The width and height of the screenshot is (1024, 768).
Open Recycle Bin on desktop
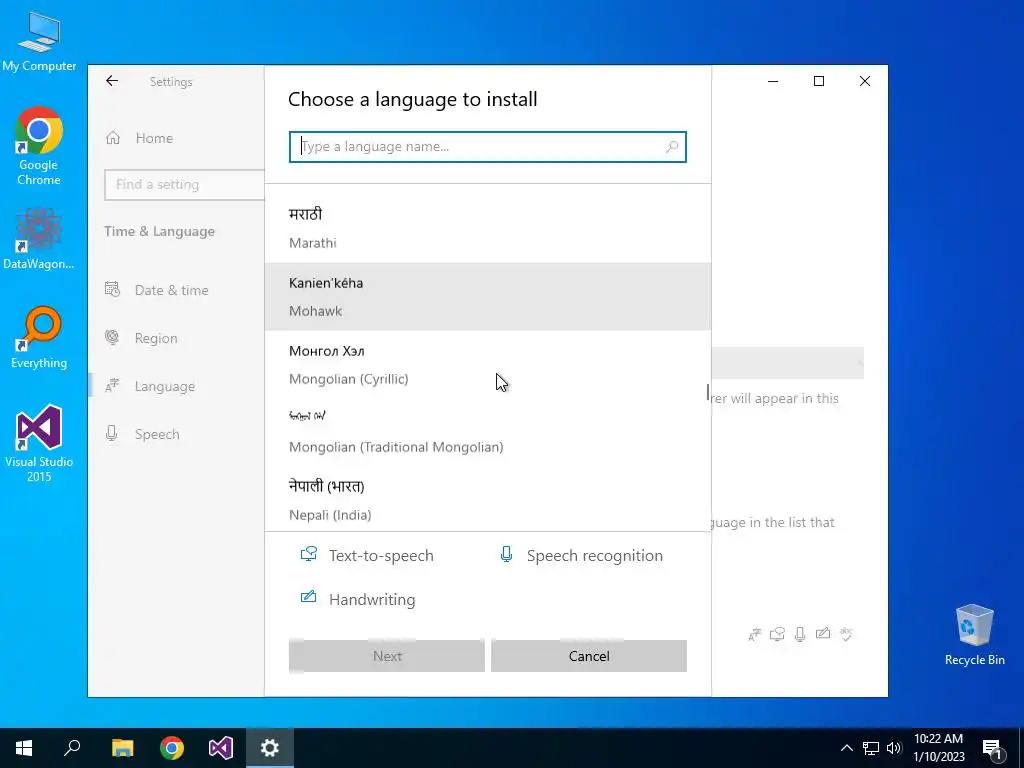click(x=974, y=635)
